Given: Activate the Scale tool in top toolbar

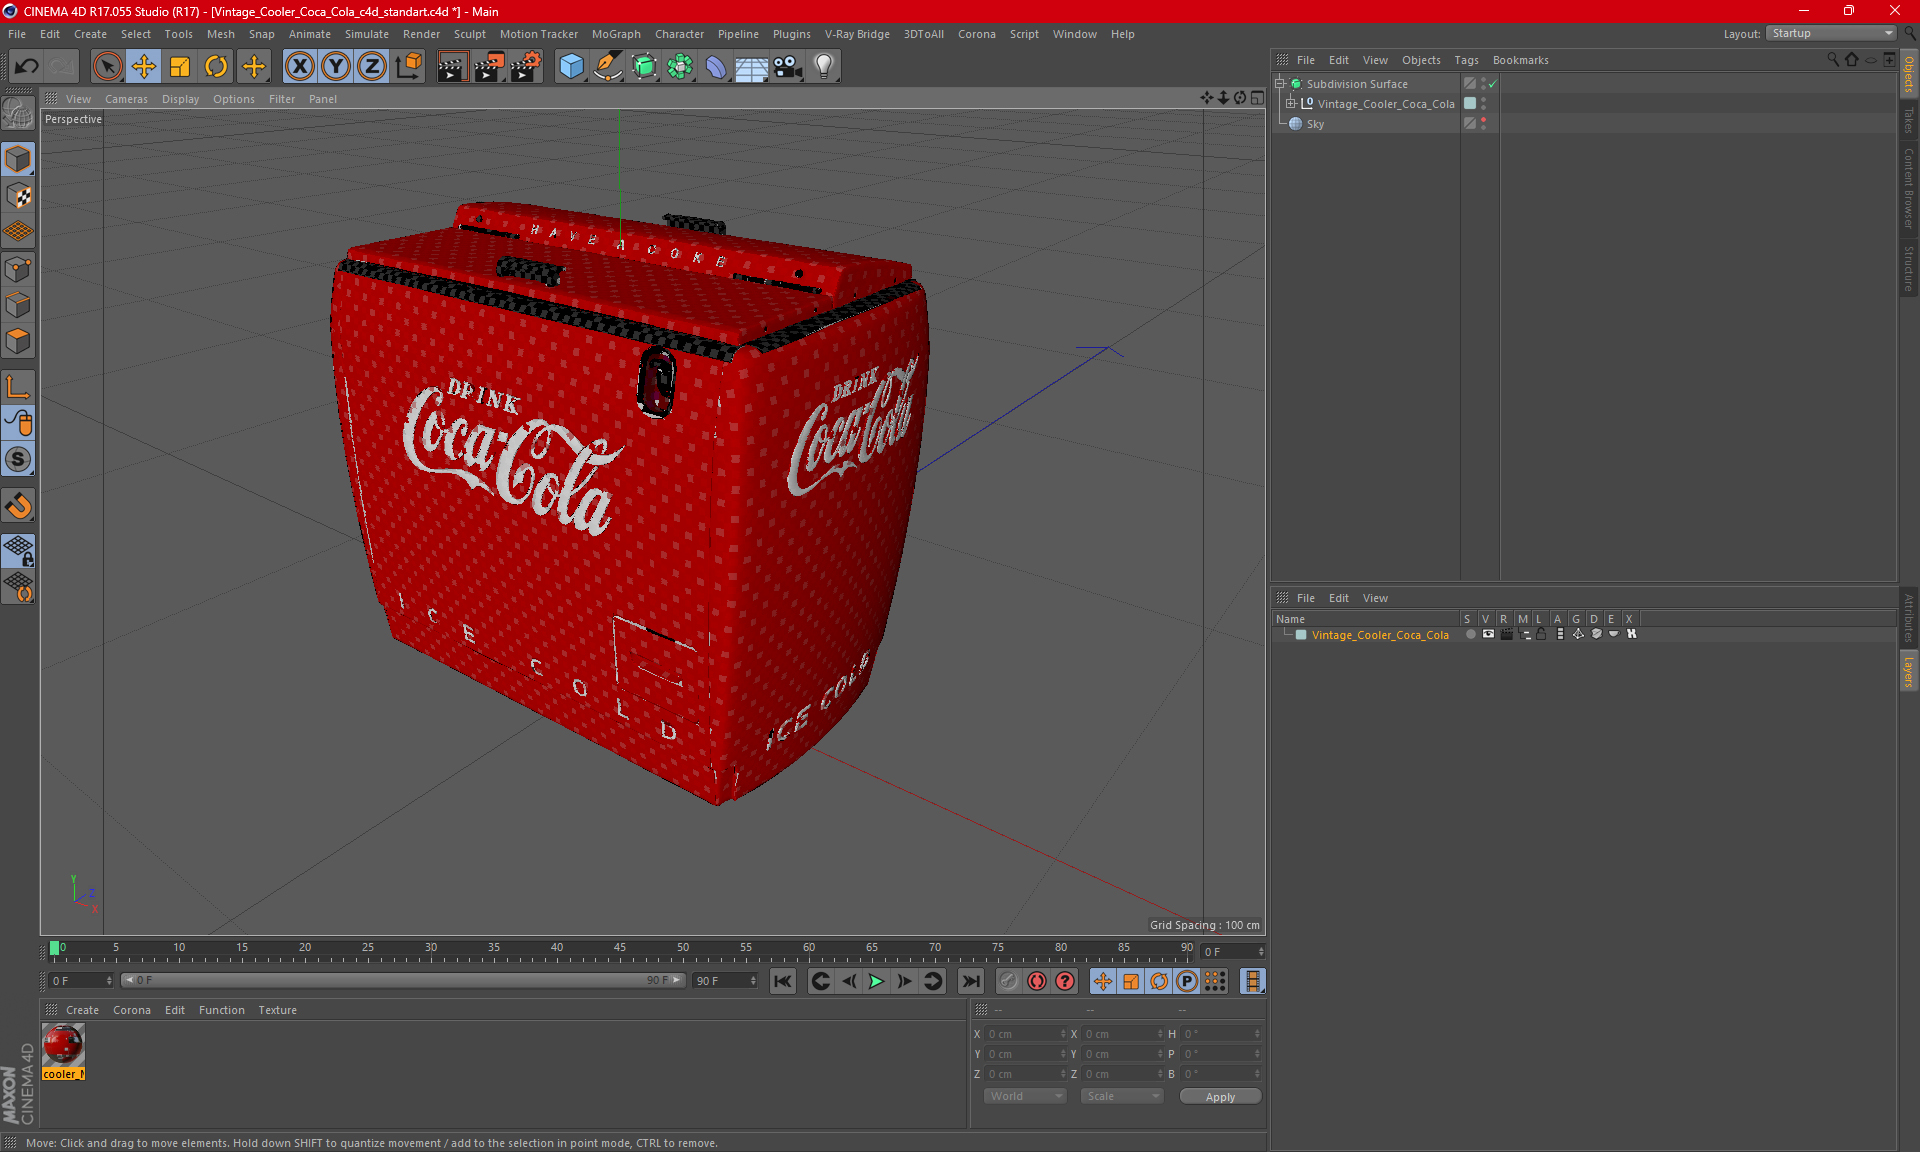Looking at the screenshot, I should pyautogui.click(x=180, y=67).
